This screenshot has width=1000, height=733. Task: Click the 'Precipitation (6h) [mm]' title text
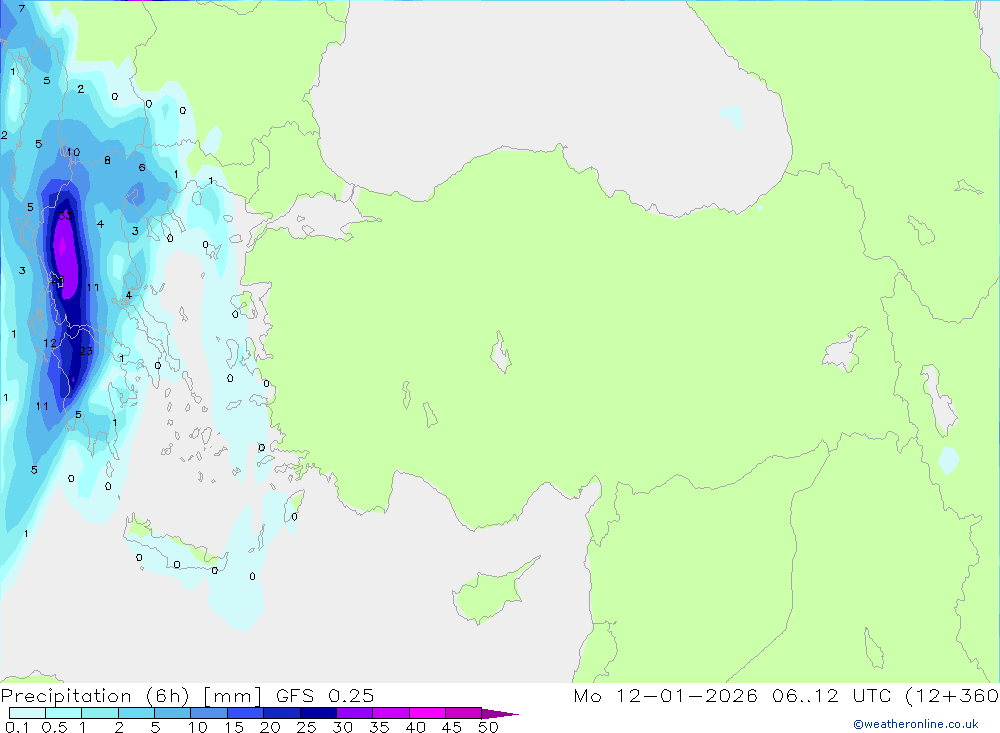131,696
